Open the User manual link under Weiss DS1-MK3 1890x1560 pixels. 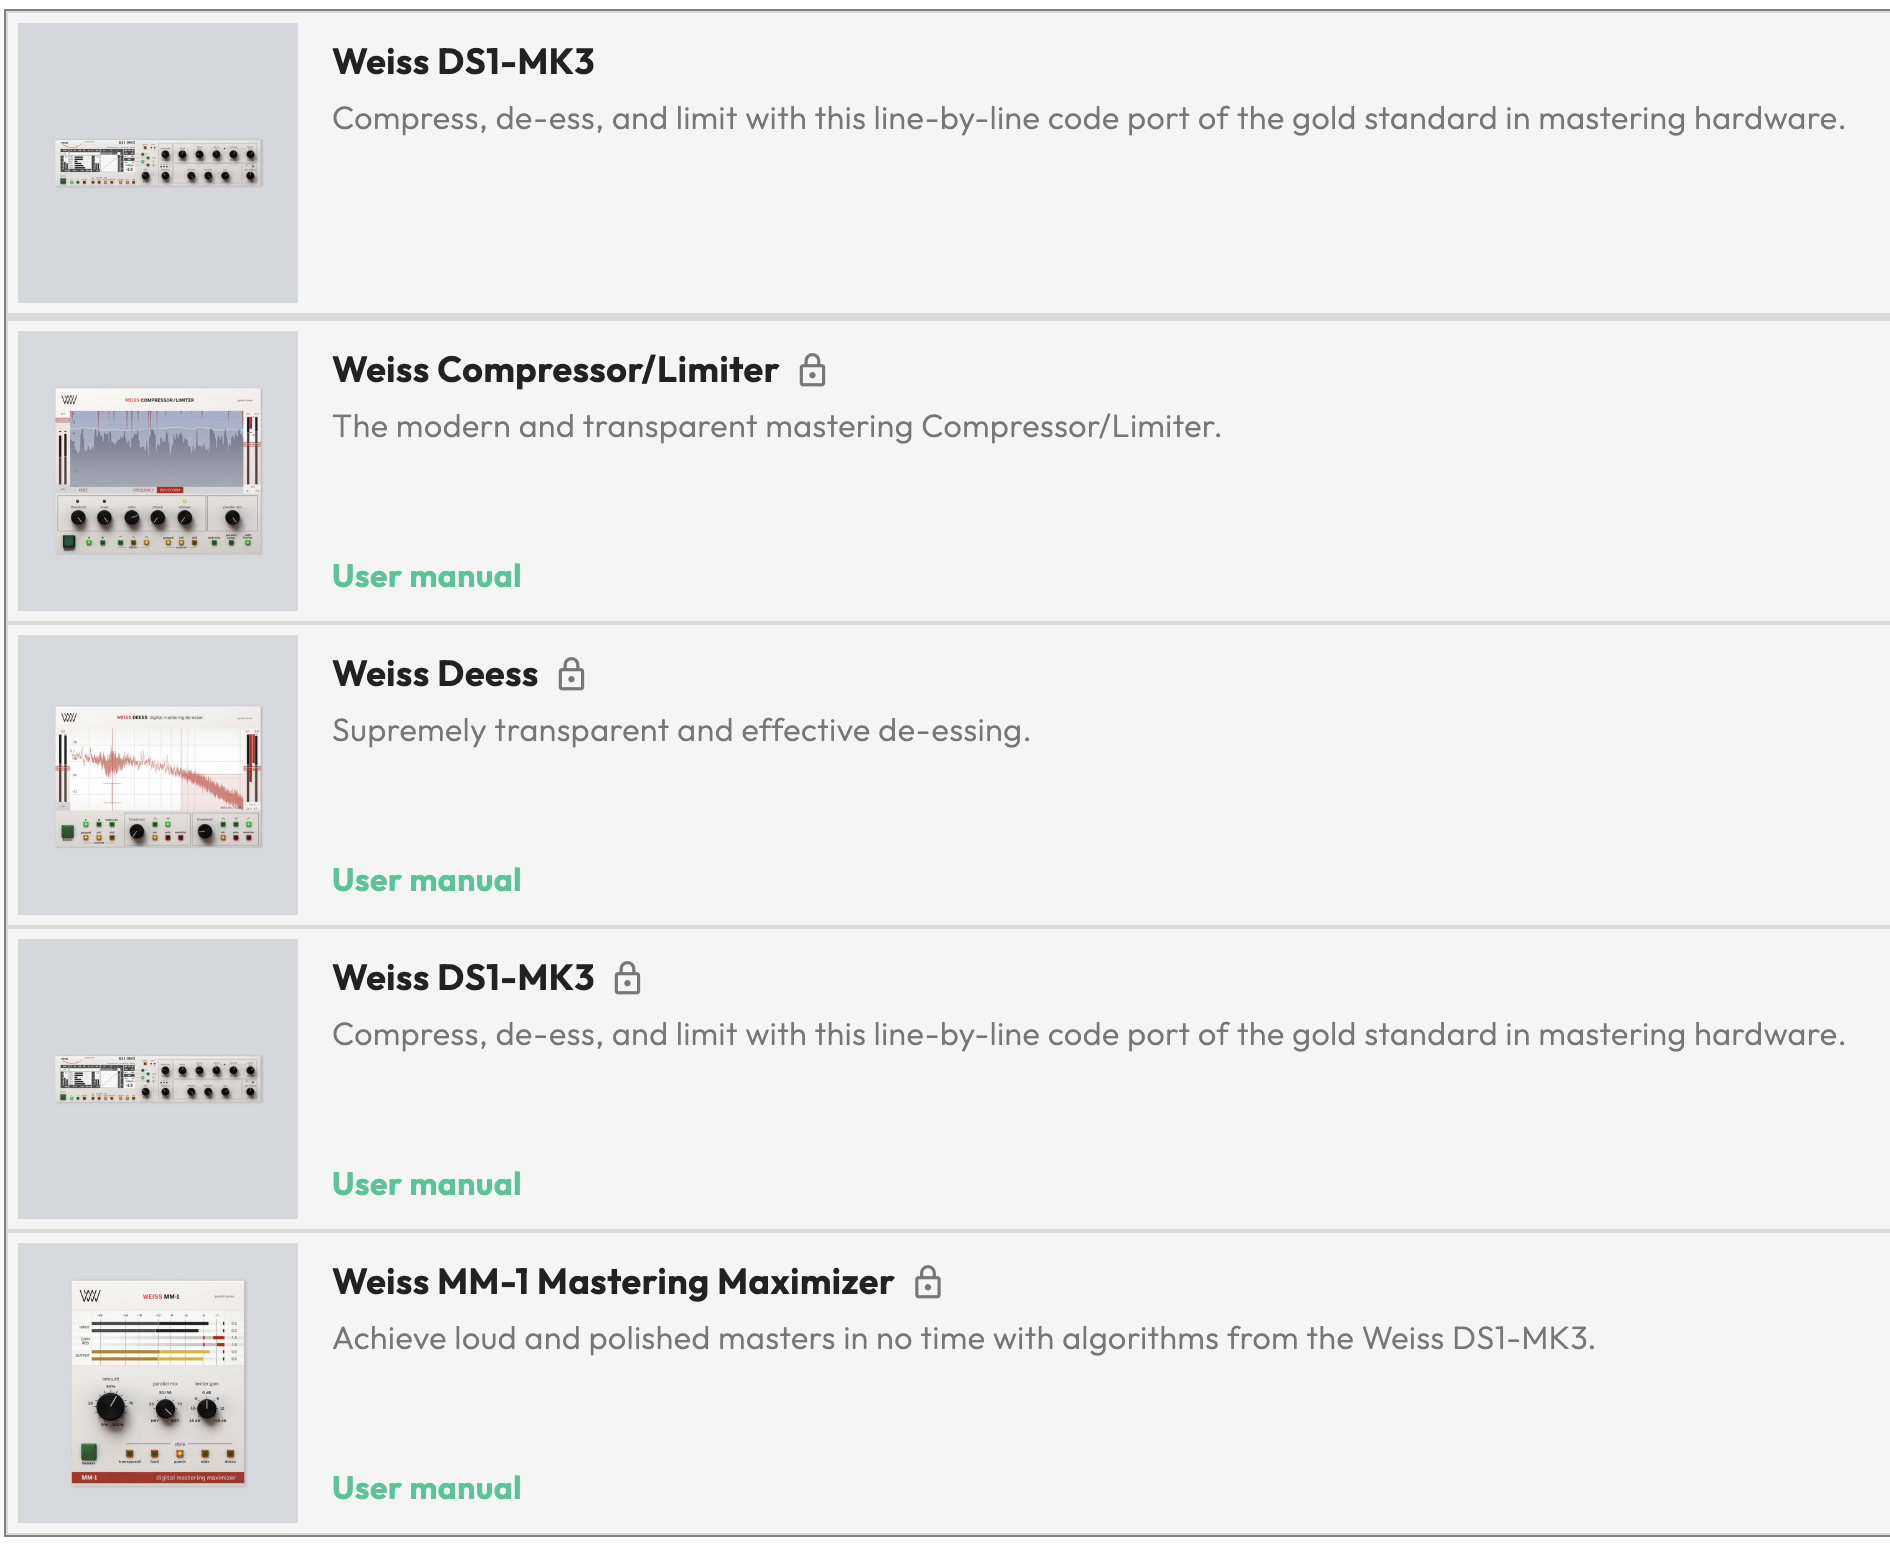coord(427,1184)
